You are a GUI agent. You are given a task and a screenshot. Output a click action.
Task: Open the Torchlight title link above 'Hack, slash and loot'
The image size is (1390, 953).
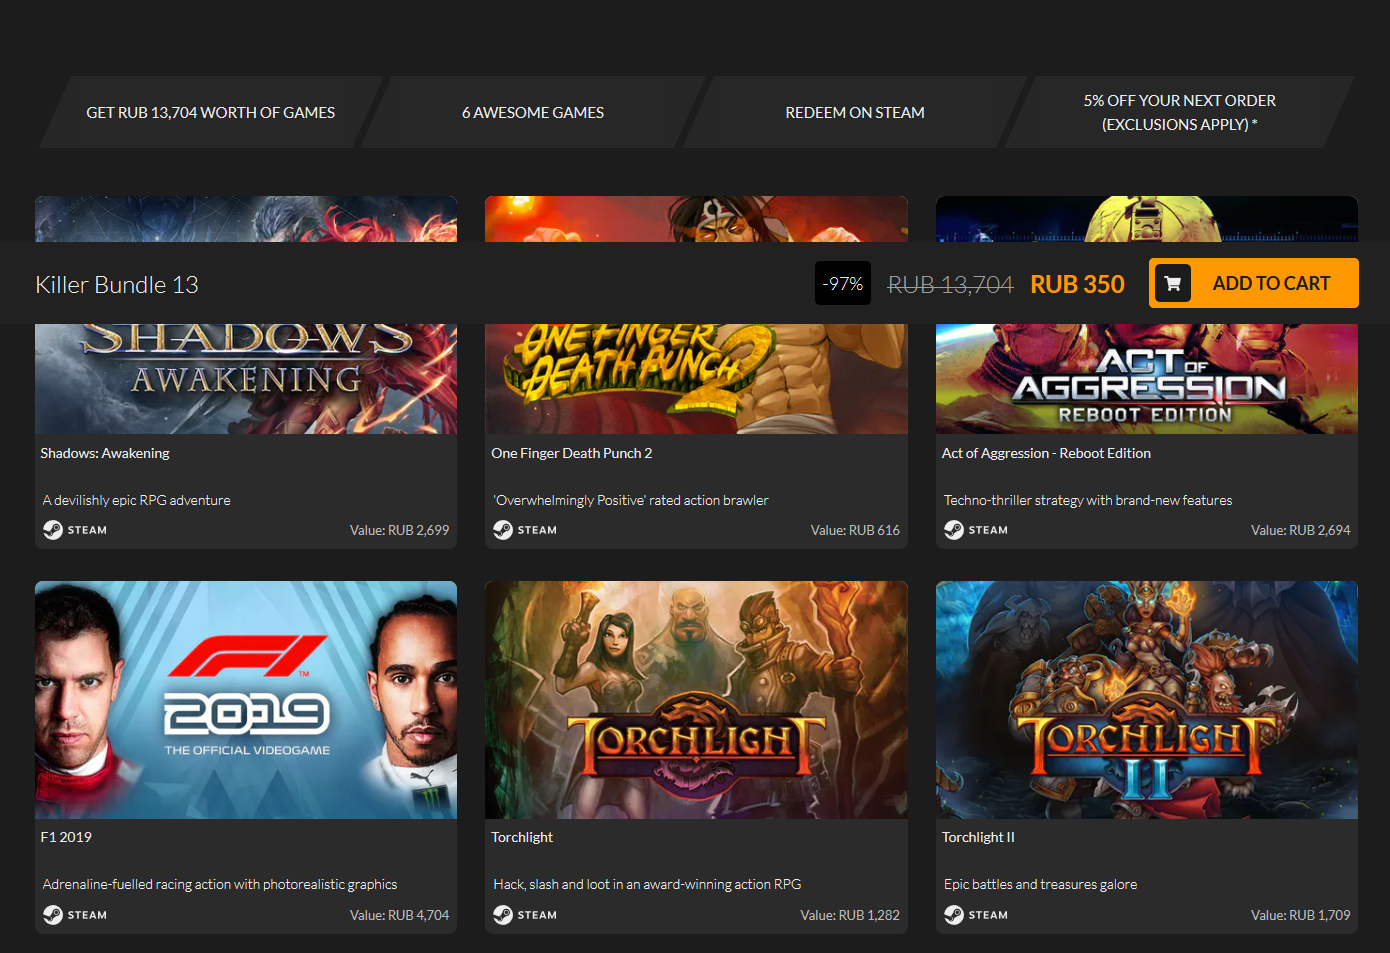[x=522, y=837]
